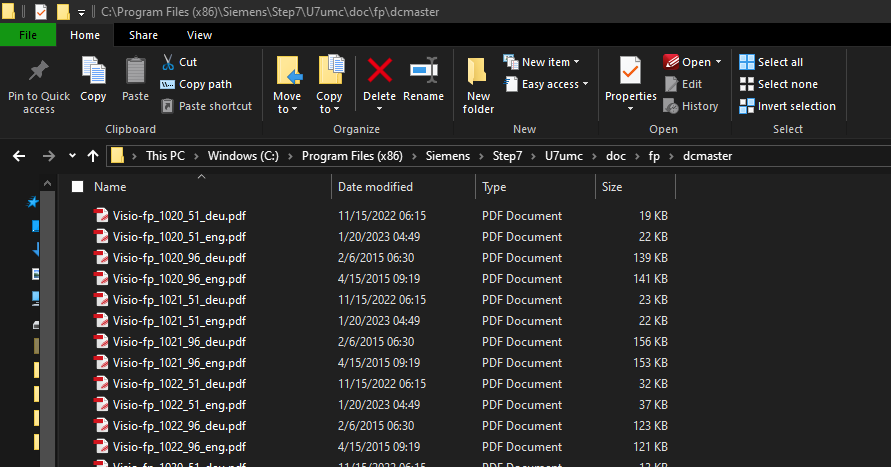Switch to the View ribbon tab
The image size is (891, 467).
pos(199,35)
